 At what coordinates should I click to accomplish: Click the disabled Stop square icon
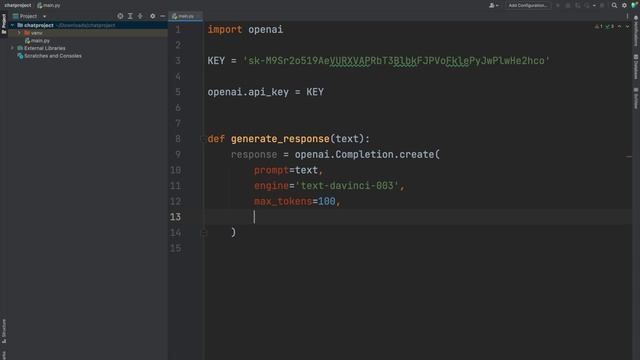(x=602, y=5)
